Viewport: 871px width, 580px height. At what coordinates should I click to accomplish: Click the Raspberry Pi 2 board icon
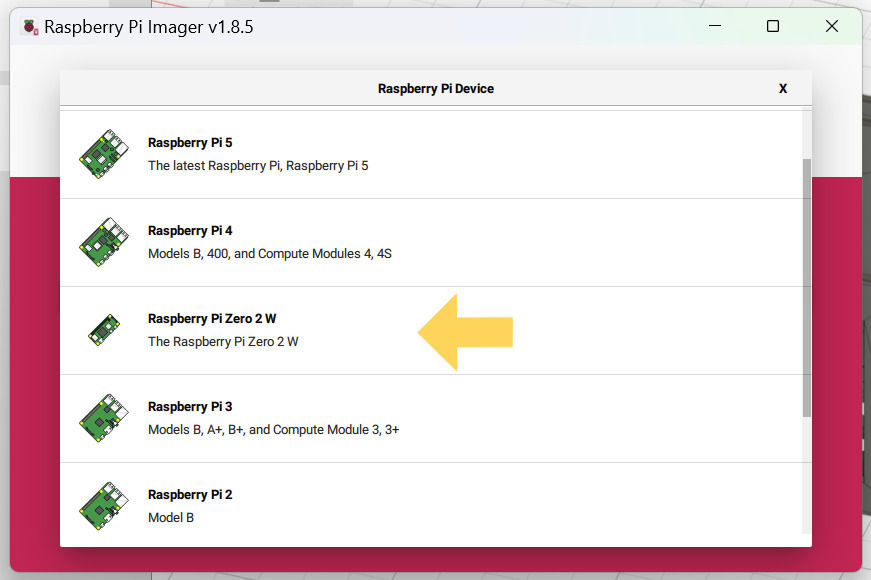click(x=104, y=506)
